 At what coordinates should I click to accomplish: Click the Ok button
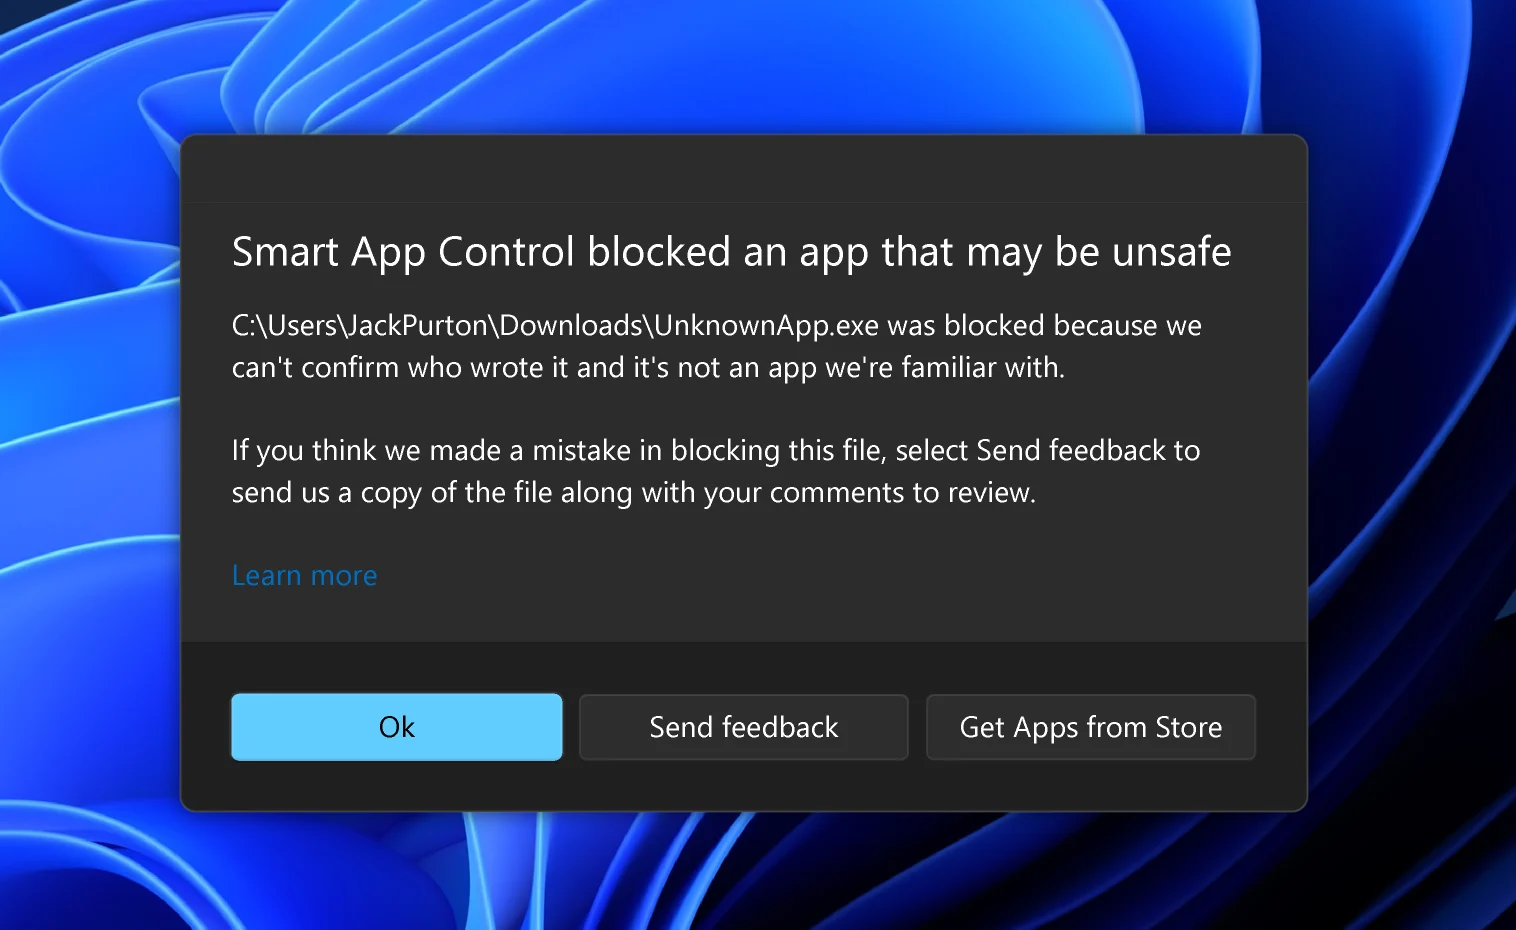click(x=396, y=727)
